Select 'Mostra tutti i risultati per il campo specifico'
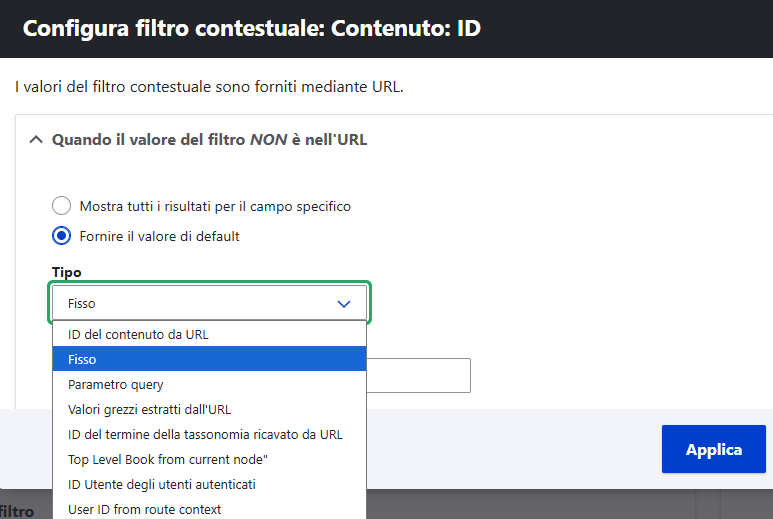Image resolution: width=773 pixels, height=519 pixels. (x=62, y=206)
